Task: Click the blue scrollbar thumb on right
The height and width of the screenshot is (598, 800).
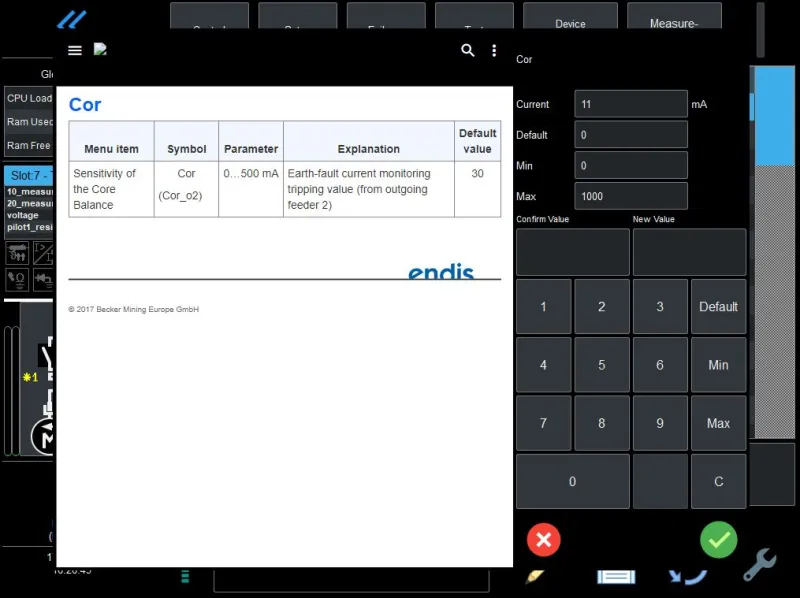Action: pyautogui.click(x=774, y=115)
